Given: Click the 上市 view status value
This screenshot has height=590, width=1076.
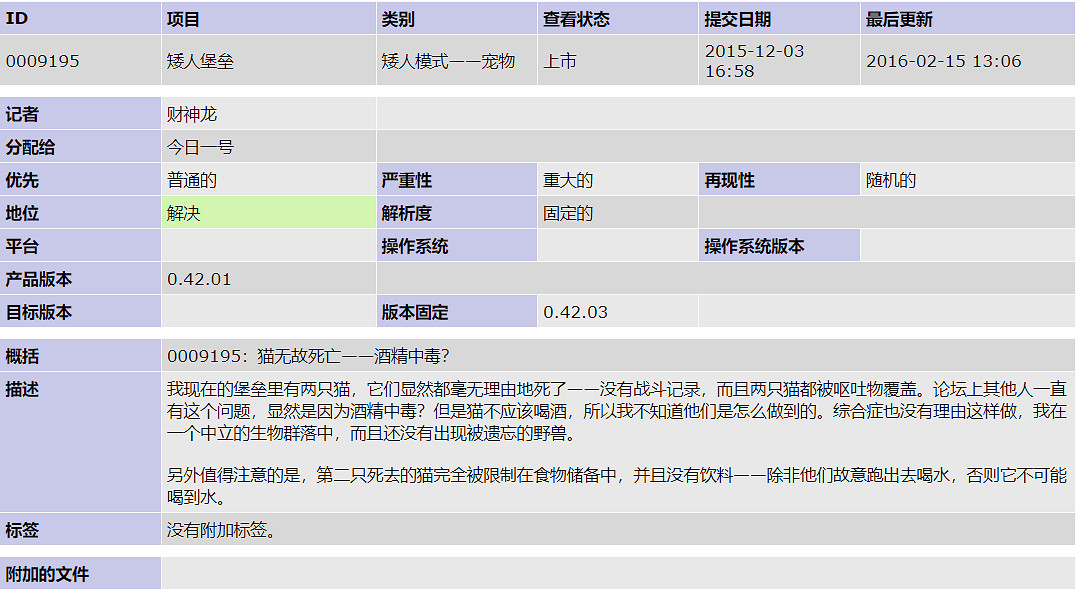Looking at the screenshot, I should point(560,61).
